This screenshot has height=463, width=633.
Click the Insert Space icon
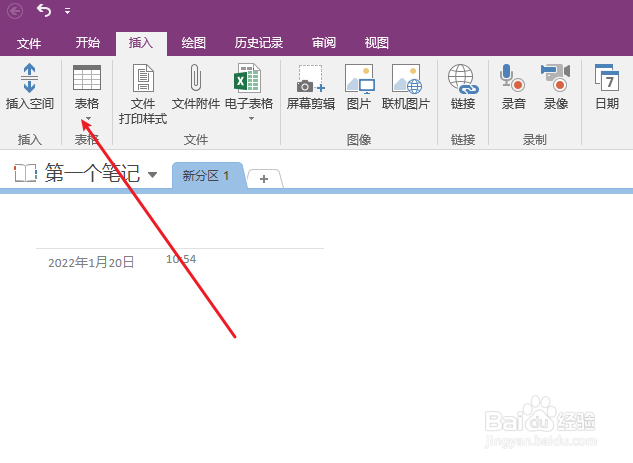[29, 78]
